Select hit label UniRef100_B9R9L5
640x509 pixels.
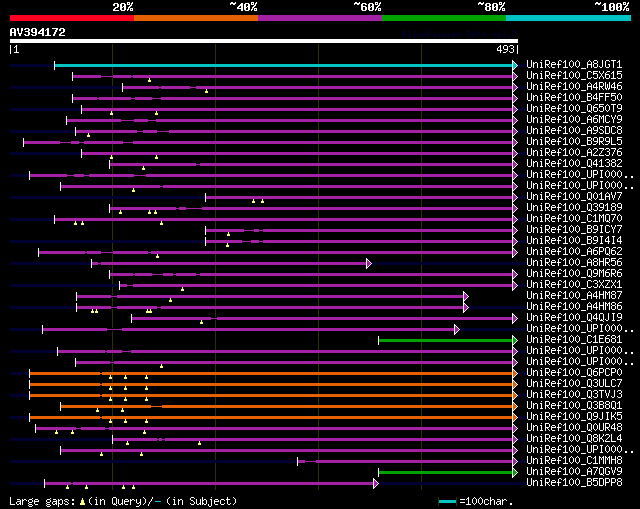click(x=574, y=142)
